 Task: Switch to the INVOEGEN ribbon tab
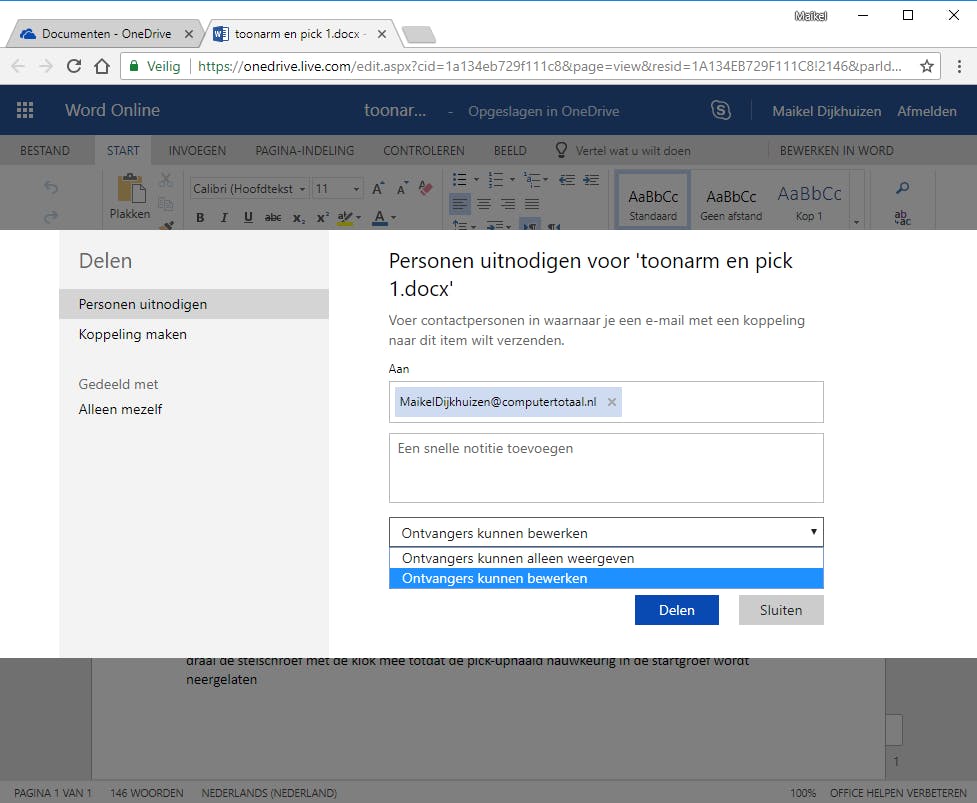click(197, 151)
